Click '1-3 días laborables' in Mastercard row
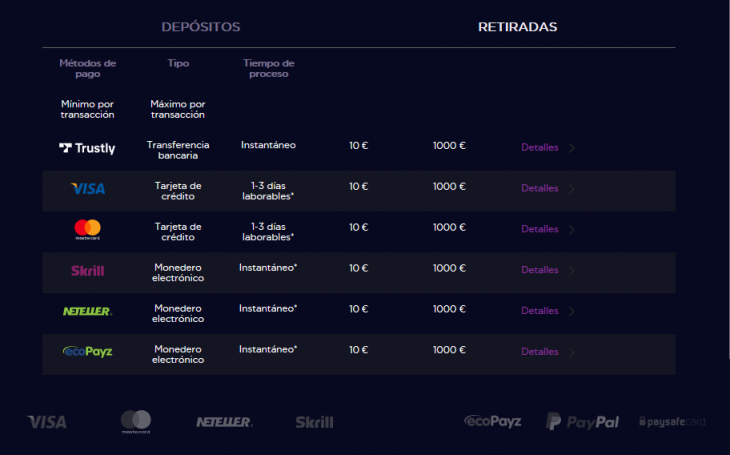Image resolution: width=730 pixels, height=455 pixels. click(268, 232)
